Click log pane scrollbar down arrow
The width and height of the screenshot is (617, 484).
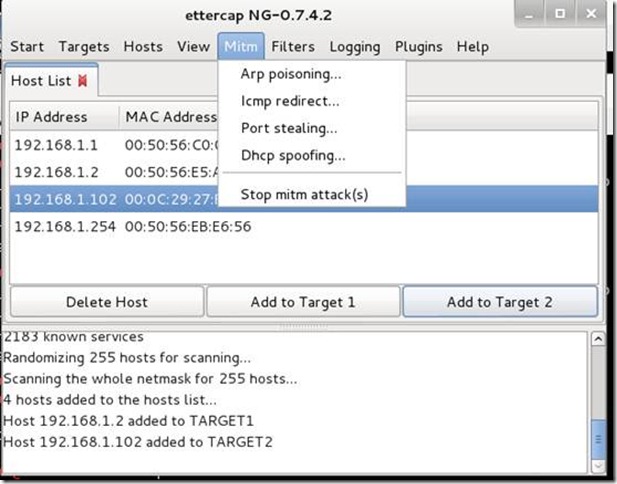pyautogui.click(x=598, y=466)
